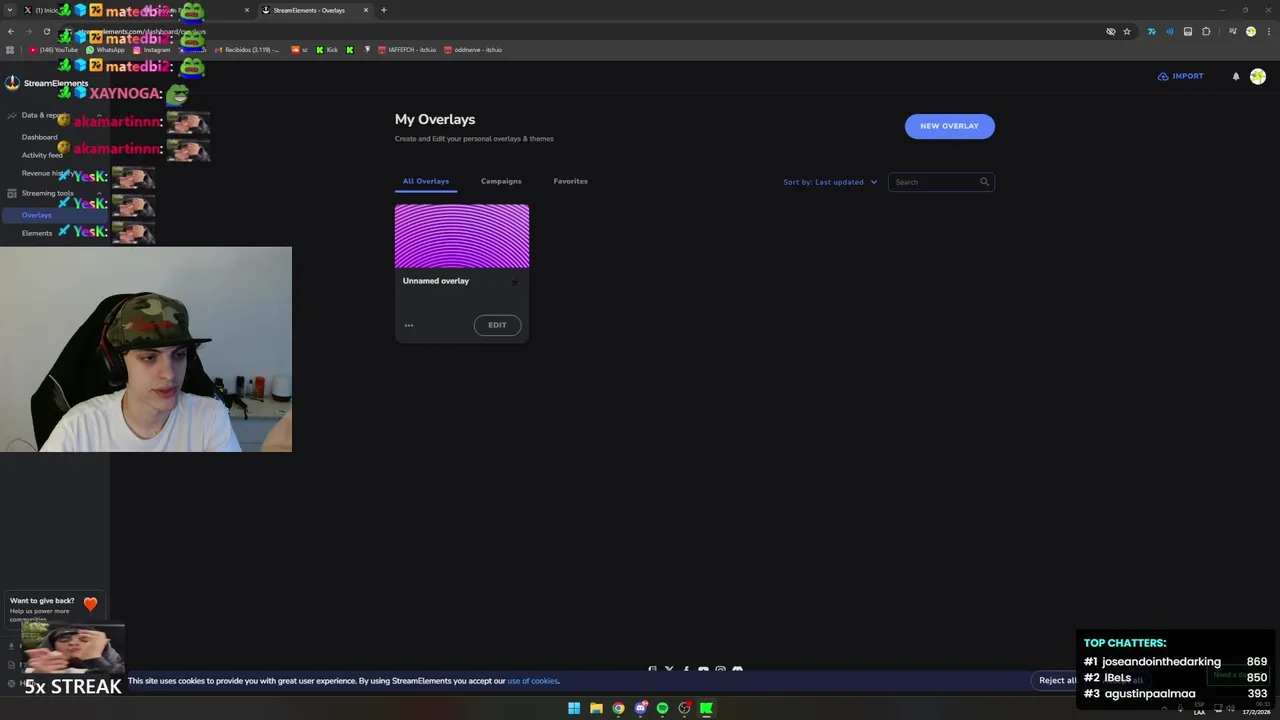This screenshot has width=1280, height=720.
Task: Open the WhatsApp bookmark
Action: (x=106, y=50)
